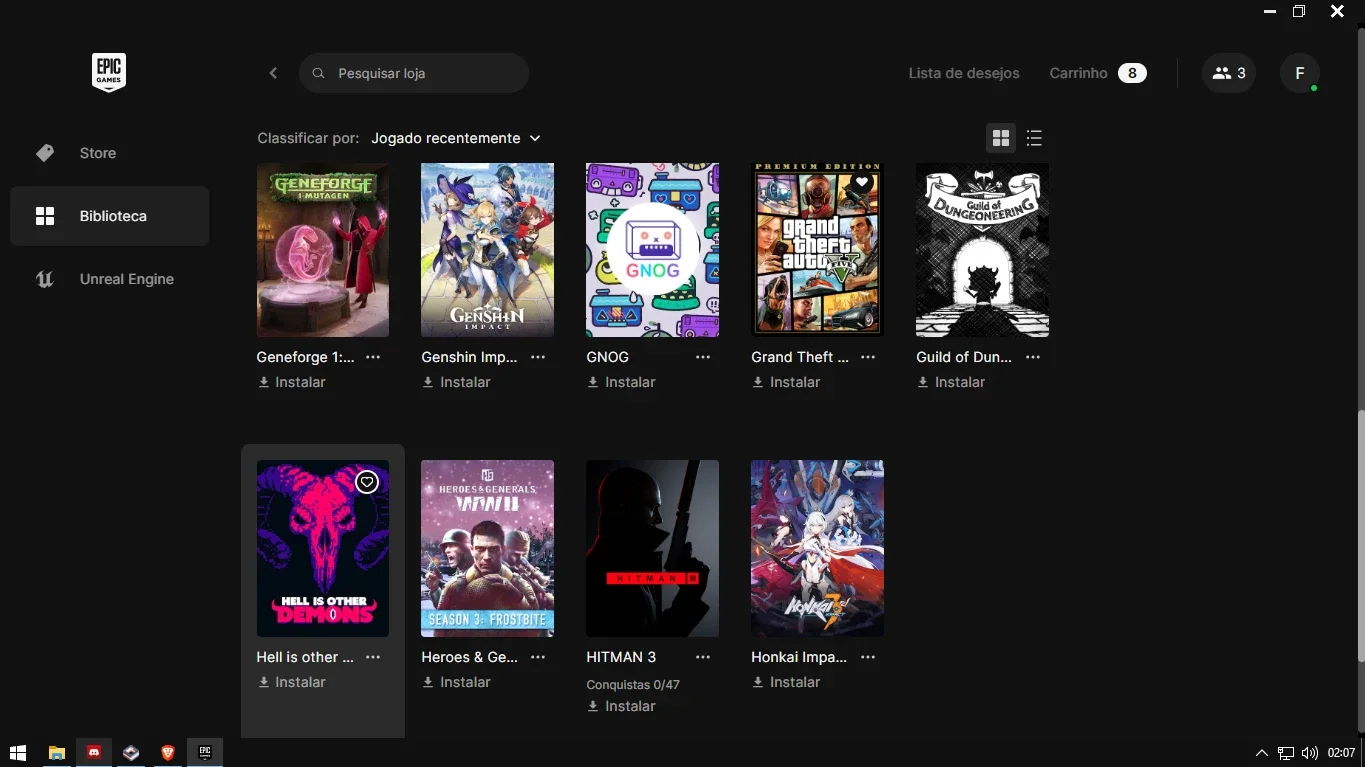Open File Explorer from the taskbar

57,752
